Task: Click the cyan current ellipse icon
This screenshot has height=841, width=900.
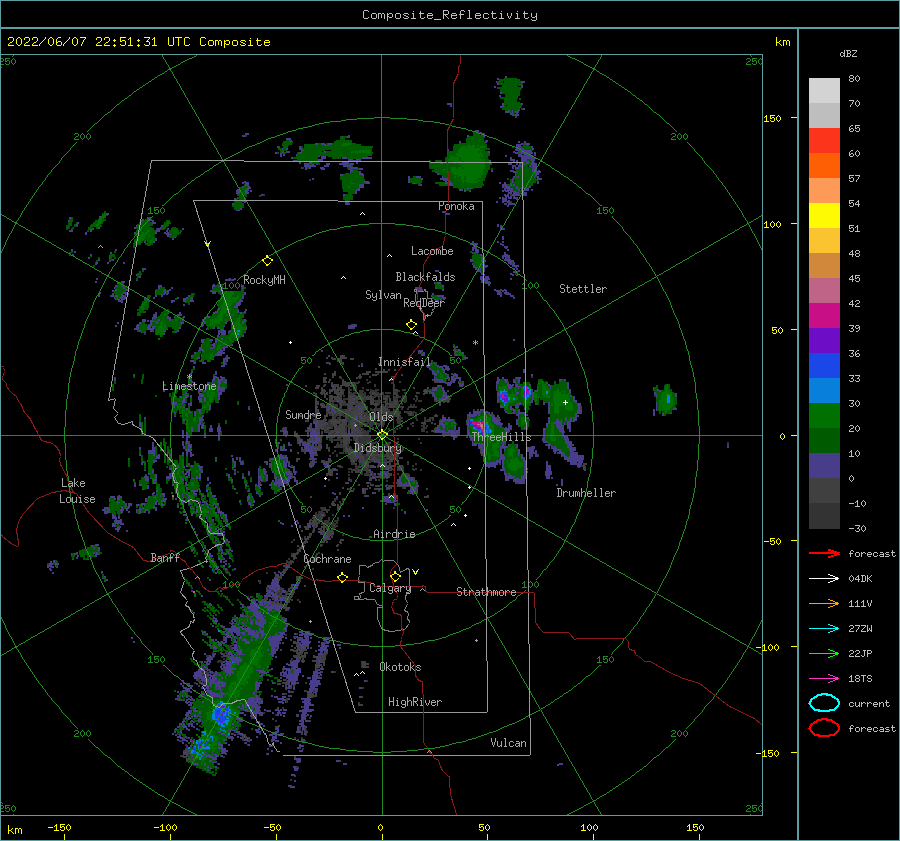Action: click(x=824, y=703)
